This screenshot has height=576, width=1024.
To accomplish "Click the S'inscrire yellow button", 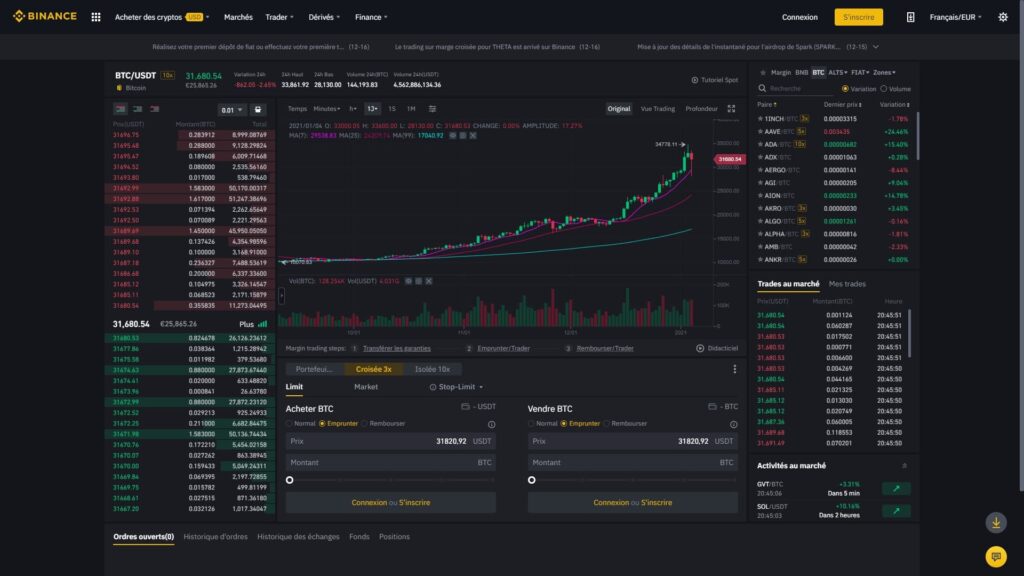I will point(858,17).
